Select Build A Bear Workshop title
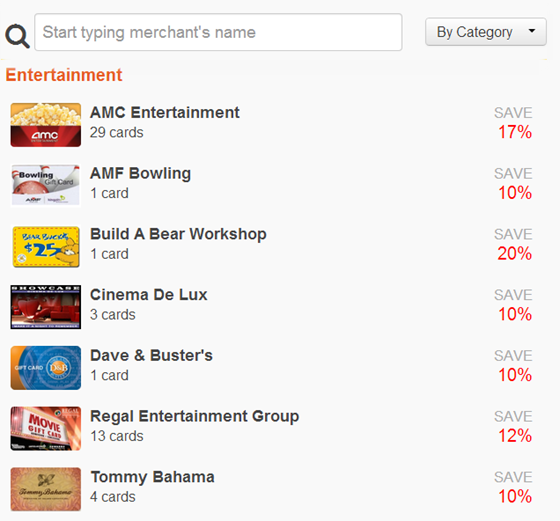 (178, 234)
